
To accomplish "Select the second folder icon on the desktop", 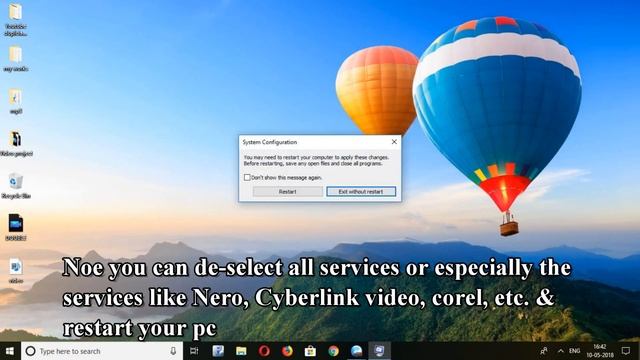I will coord(16,59).
